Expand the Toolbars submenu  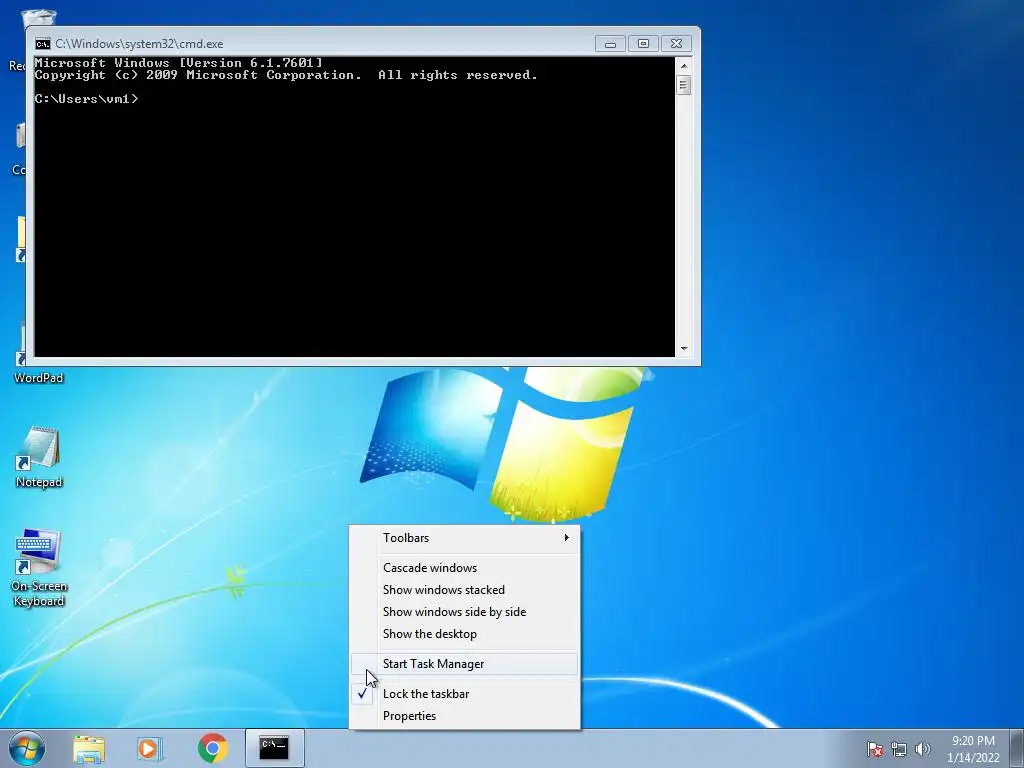pos(464,537)
